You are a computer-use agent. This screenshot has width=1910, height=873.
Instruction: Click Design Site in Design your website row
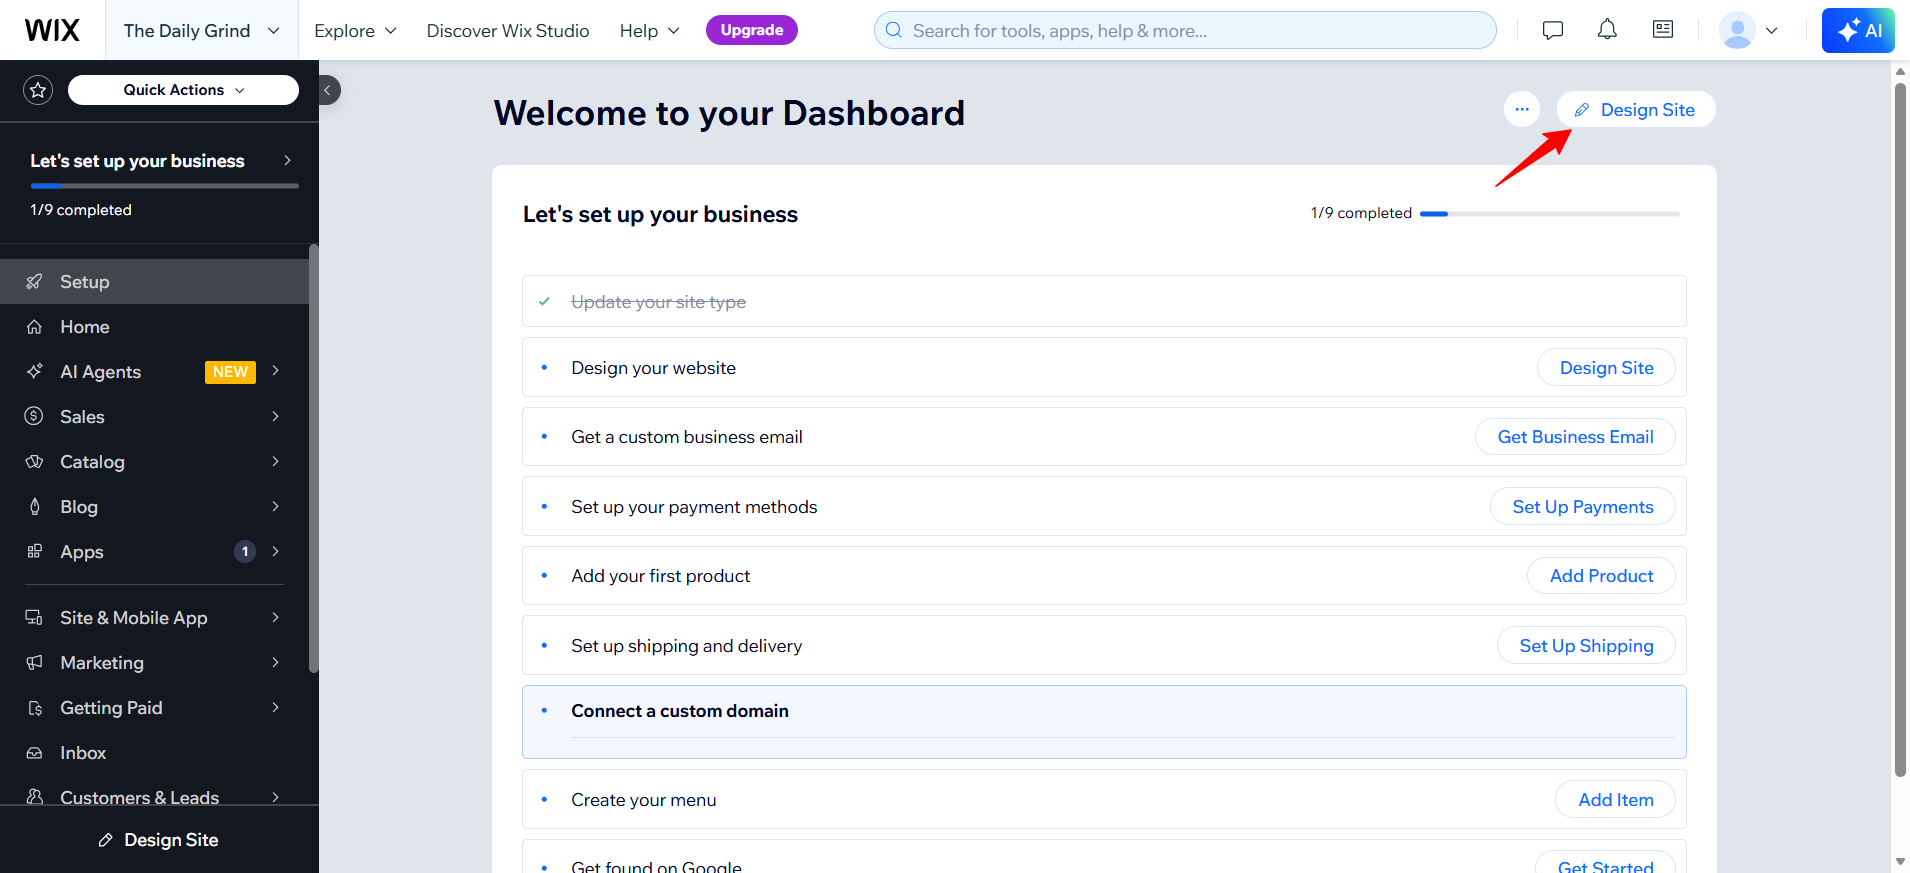point(1606,368)
